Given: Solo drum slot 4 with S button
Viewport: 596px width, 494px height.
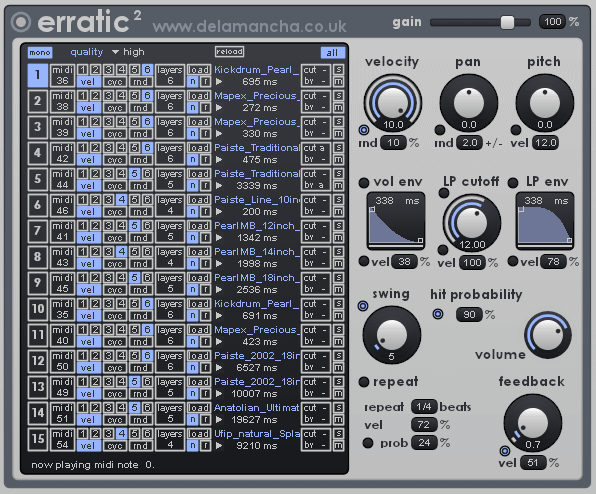Looking at the screenshot, I should 338,147.
